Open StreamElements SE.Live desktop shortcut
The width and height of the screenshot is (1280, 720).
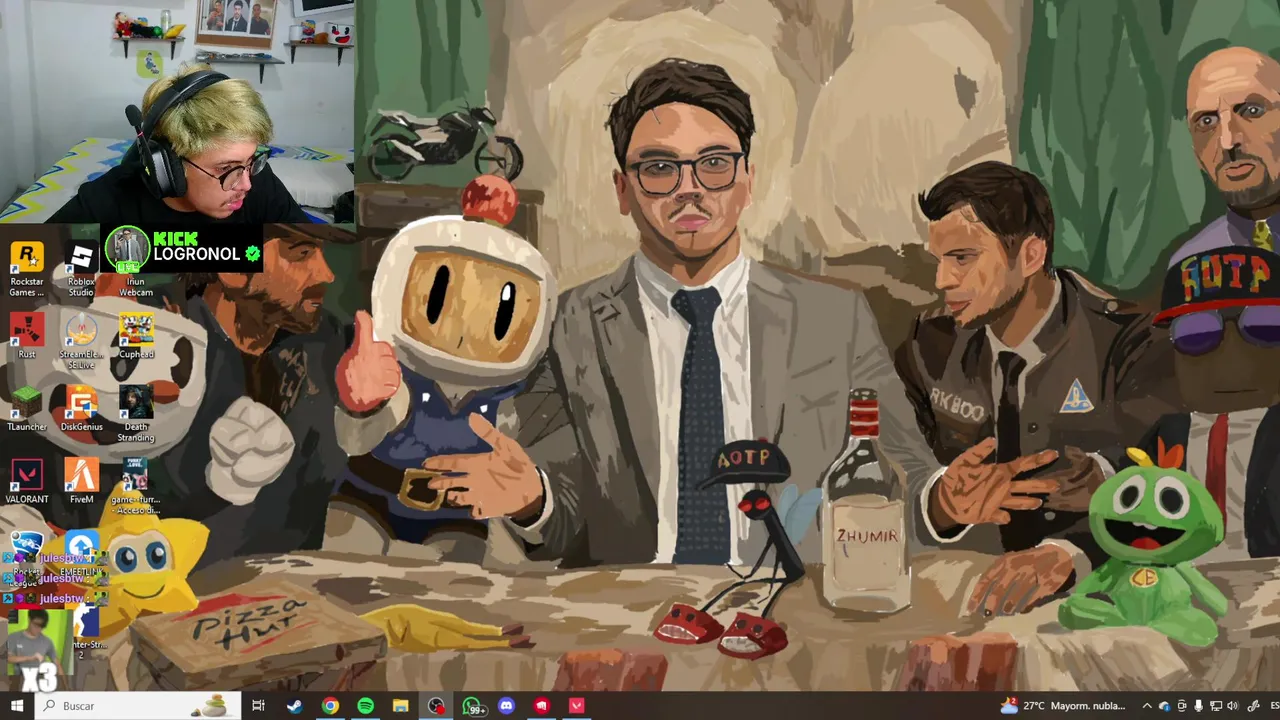[81, 341]
